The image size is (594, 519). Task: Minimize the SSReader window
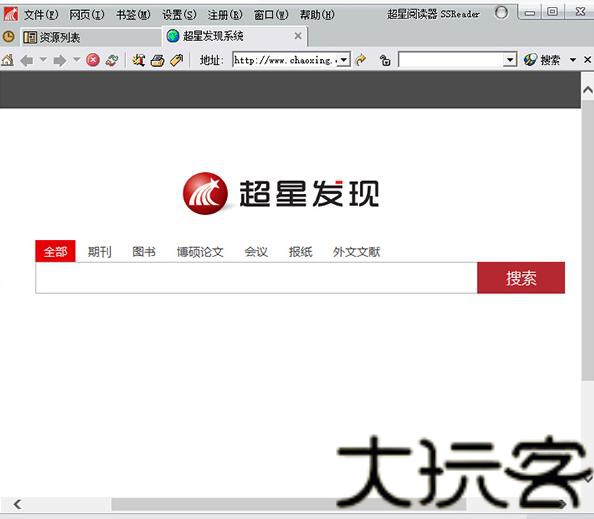click(530, 13)
